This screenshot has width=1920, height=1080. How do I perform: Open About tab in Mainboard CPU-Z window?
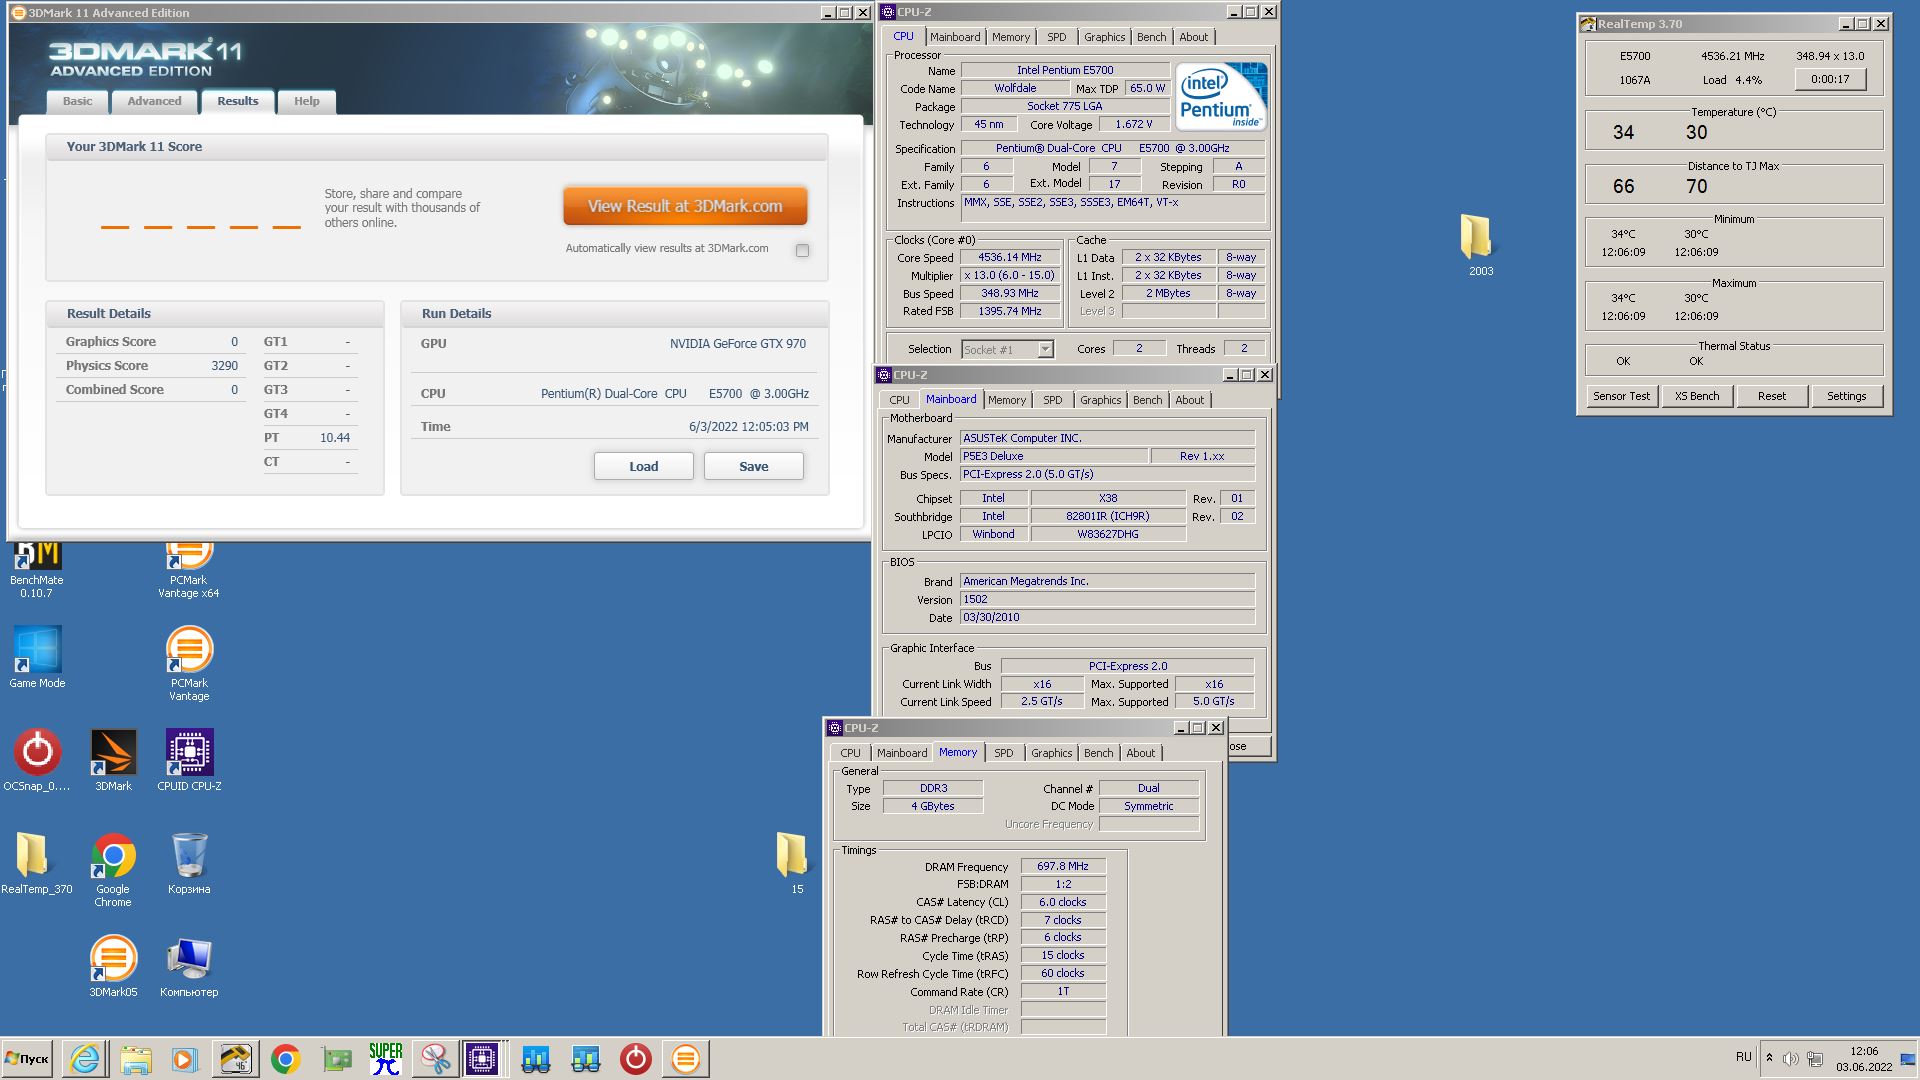[1189, 400]
